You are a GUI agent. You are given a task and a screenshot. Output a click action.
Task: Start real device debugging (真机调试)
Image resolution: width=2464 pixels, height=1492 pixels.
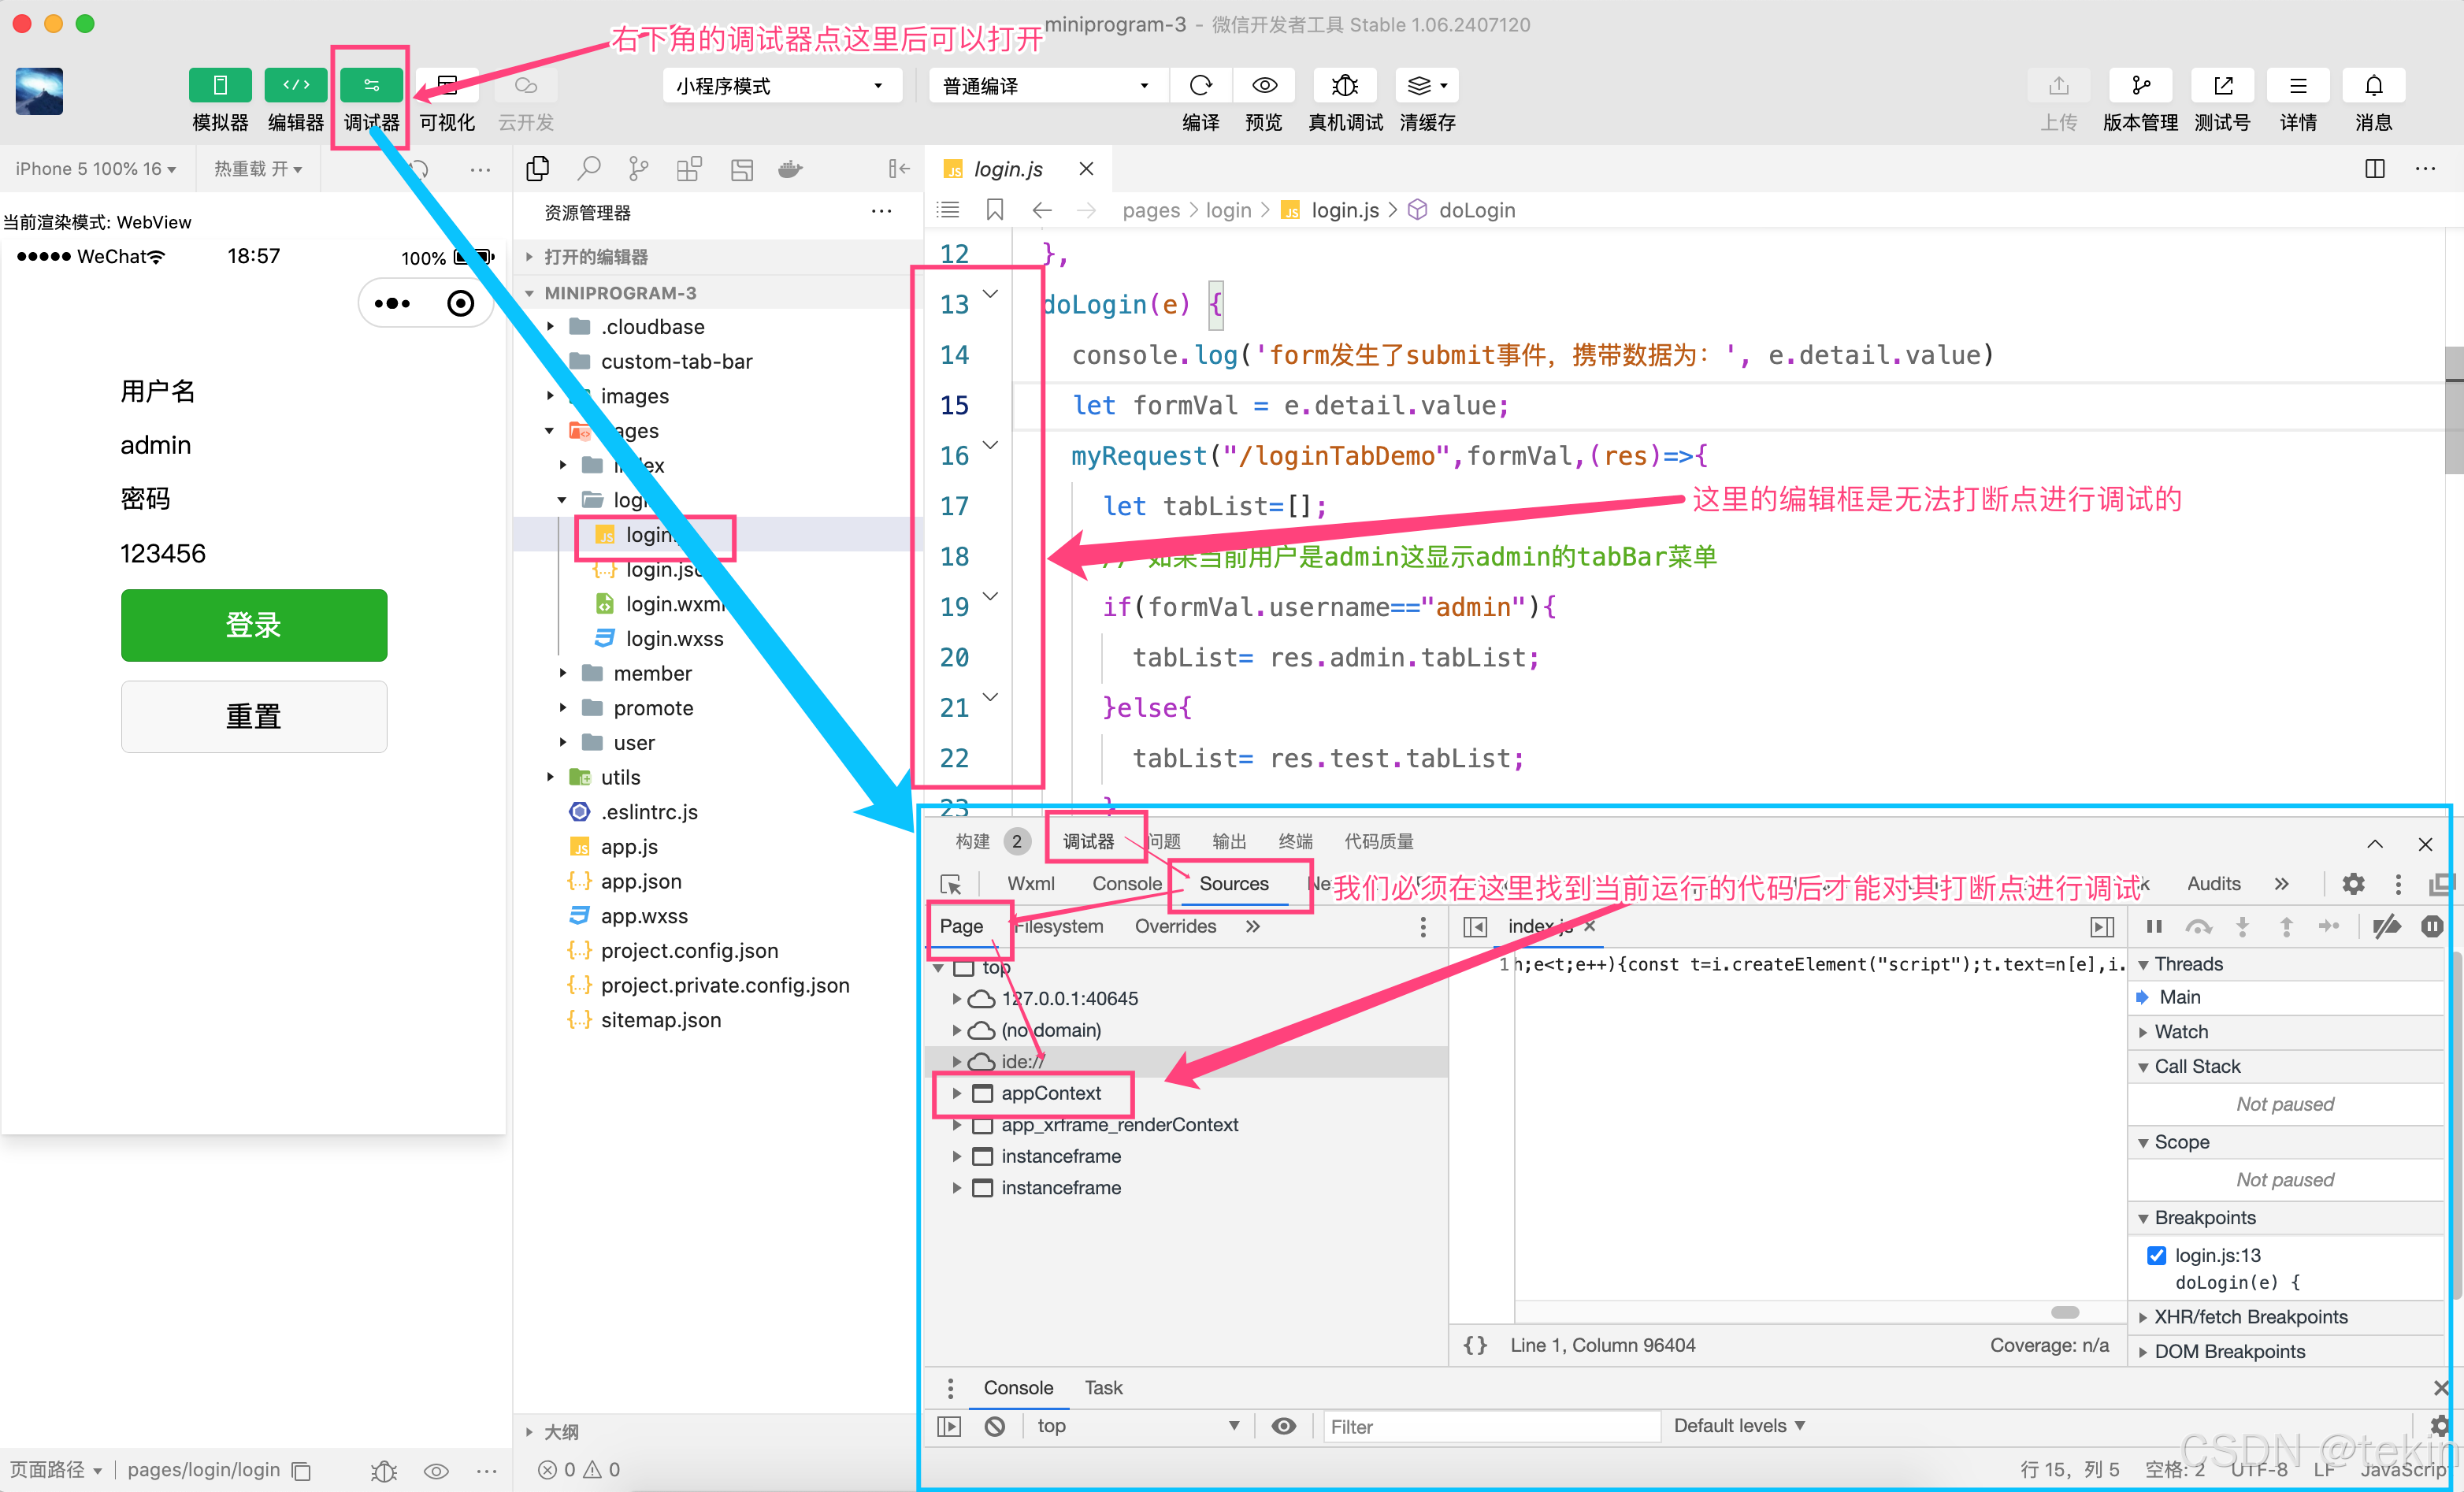tap(1345, 86)
